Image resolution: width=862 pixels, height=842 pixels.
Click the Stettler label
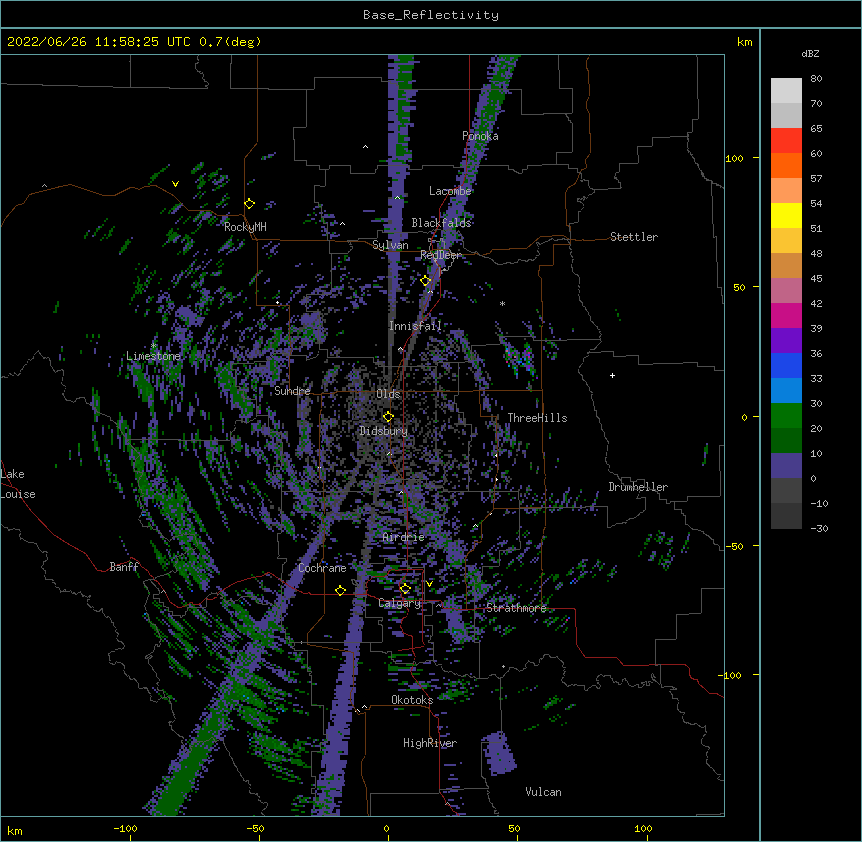(634, 237)
